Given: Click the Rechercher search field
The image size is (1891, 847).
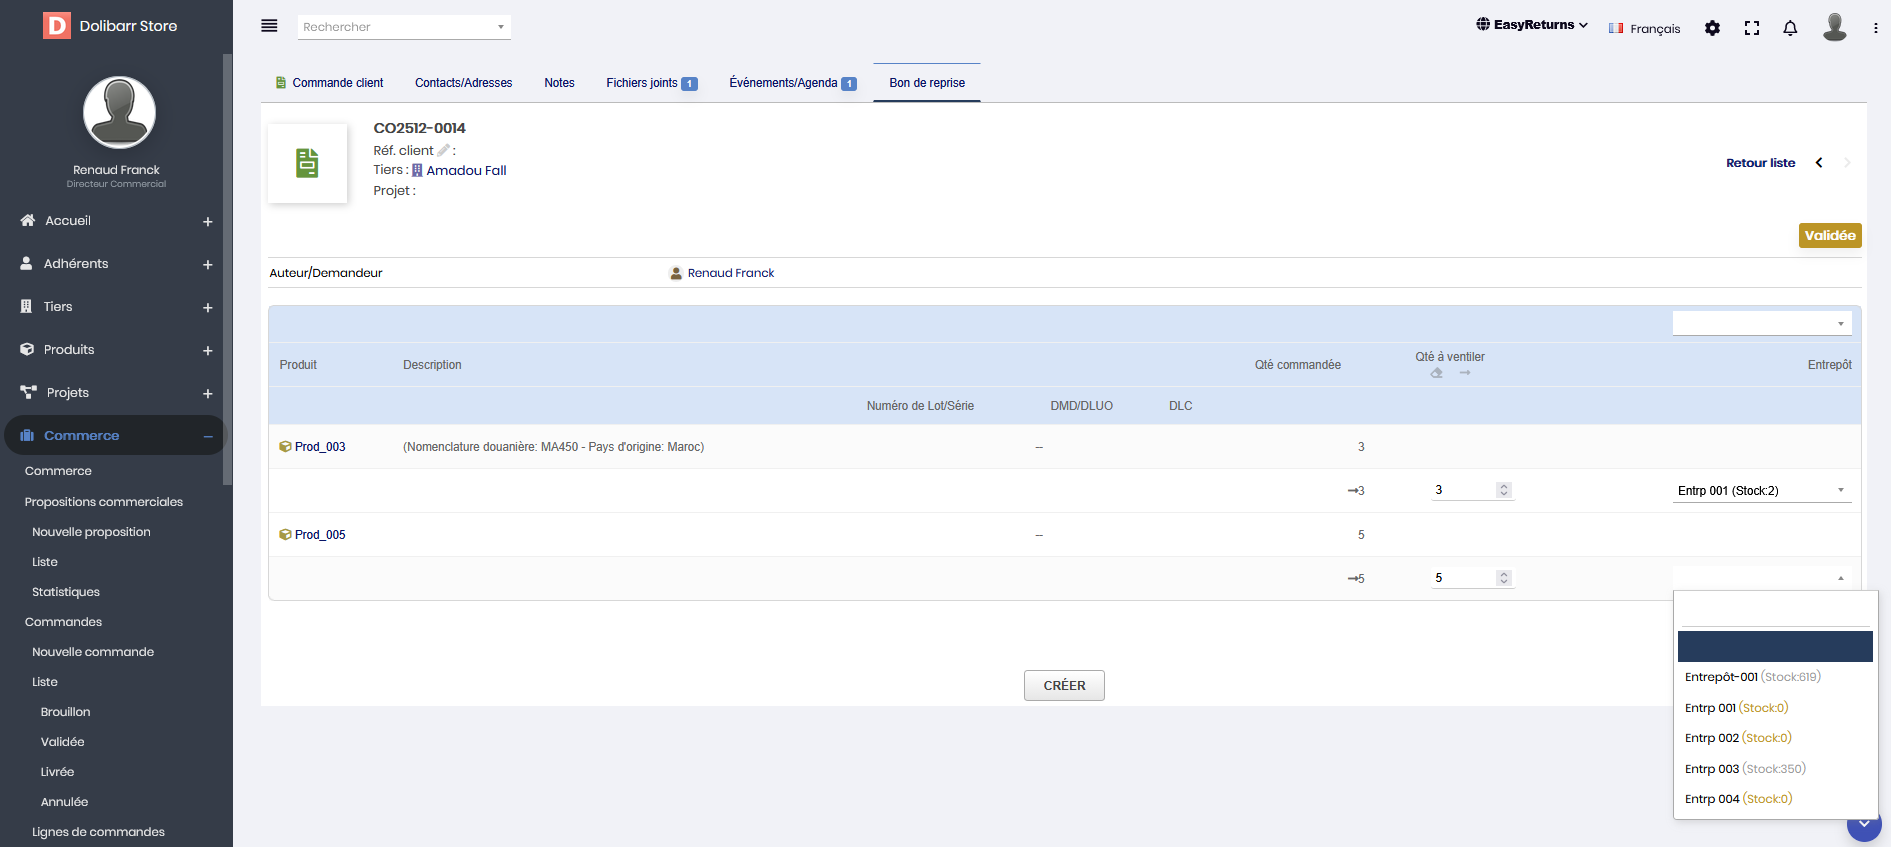Looking at the screenshot, I should [x=403, y=27].
